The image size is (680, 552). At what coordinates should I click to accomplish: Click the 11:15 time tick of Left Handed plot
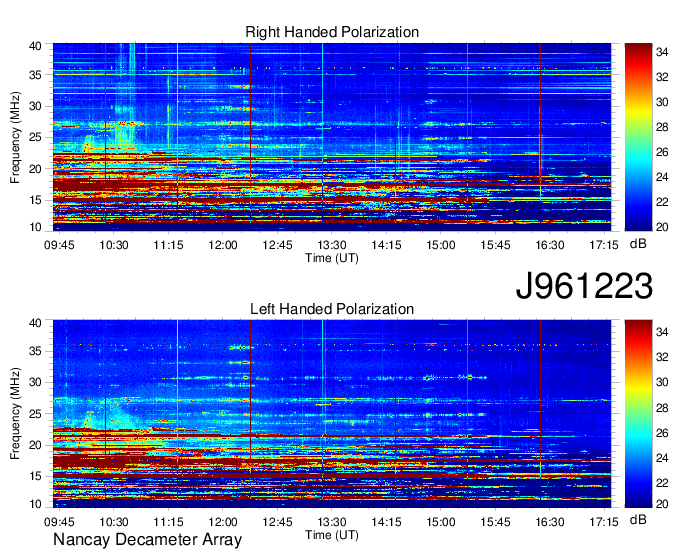click(168, 522)
